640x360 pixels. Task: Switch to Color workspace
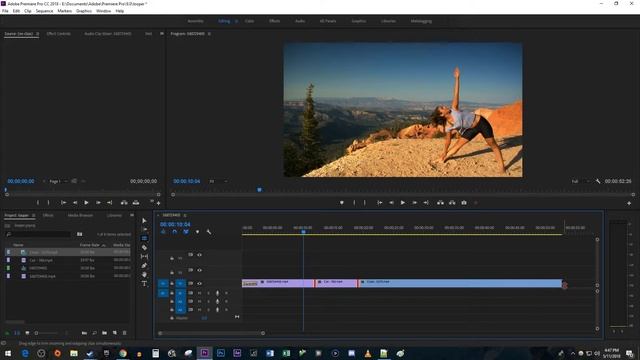click(249, 21)
